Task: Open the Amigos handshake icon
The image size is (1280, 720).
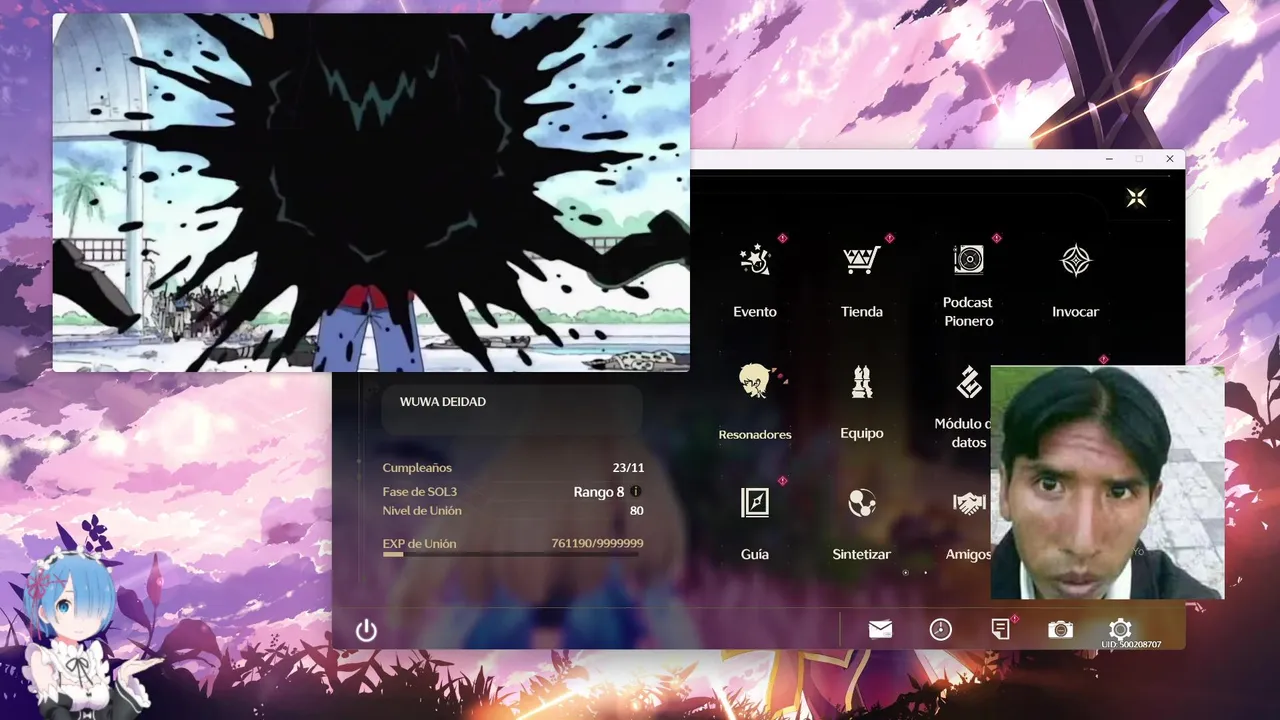Action: (968, 504)
